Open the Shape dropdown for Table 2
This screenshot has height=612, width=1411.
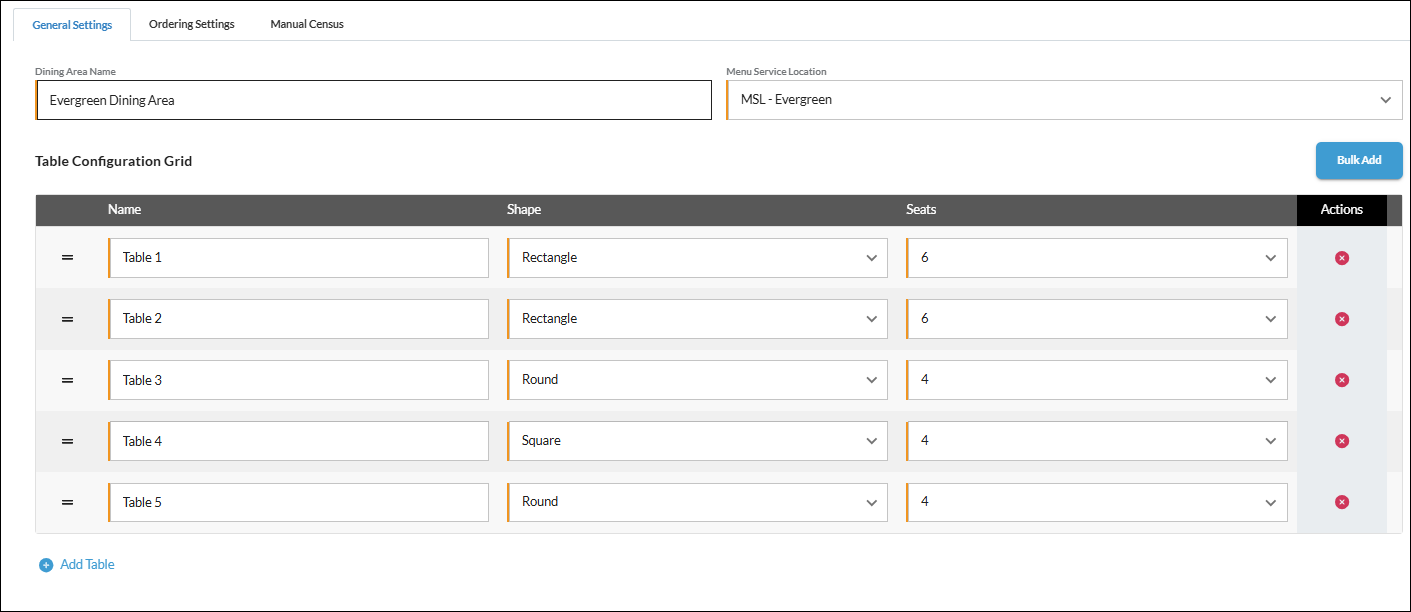(x=697, y=319)
